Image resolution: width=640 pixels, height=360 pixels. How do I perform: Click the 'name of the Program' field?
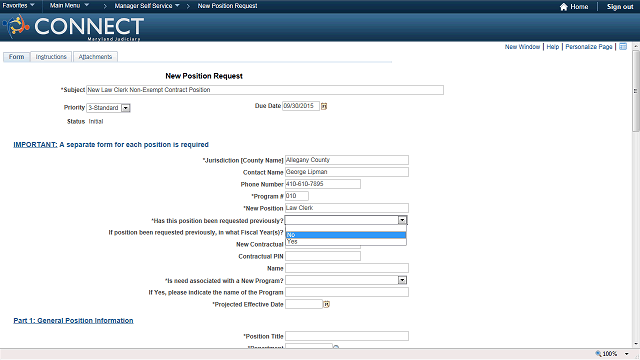click(347, 292)
